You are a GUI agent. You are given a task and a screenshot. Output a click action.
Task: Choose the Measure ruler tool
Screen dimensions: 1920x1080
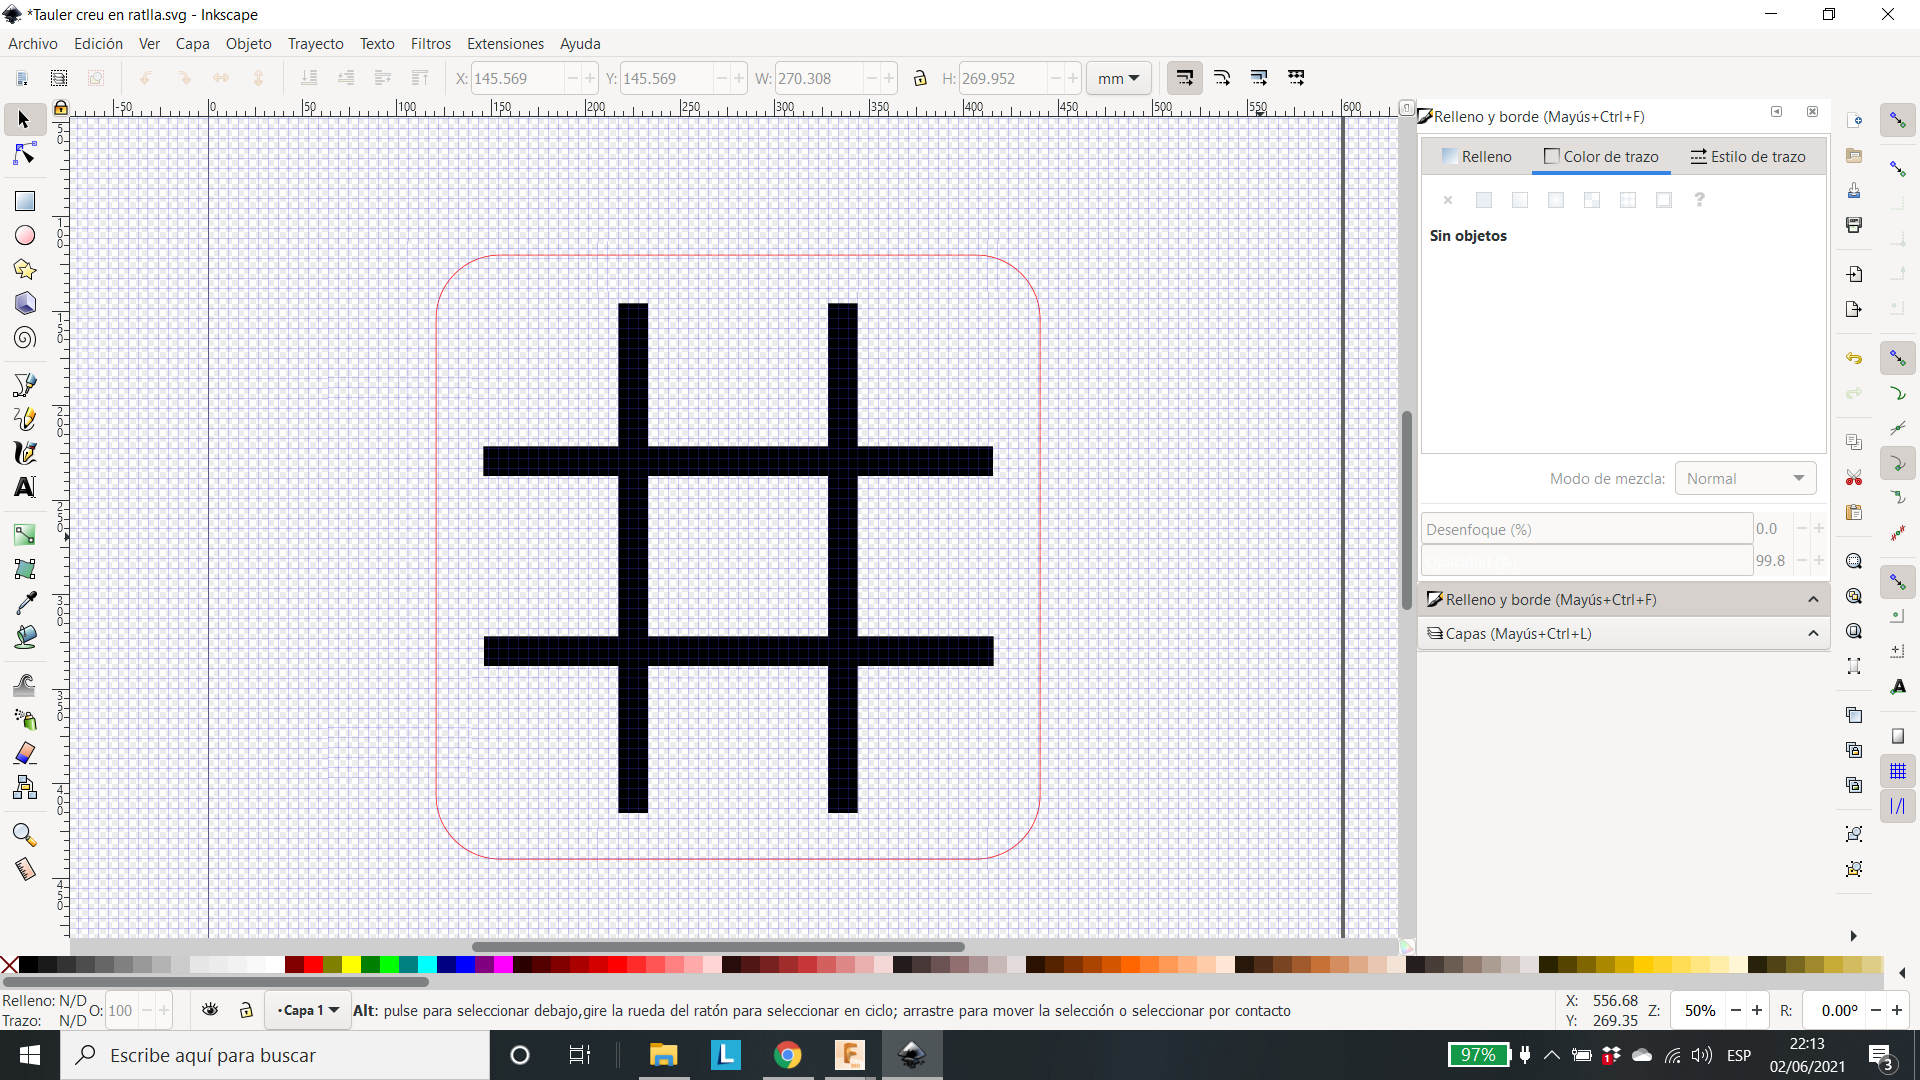click(x=24, y=869)
